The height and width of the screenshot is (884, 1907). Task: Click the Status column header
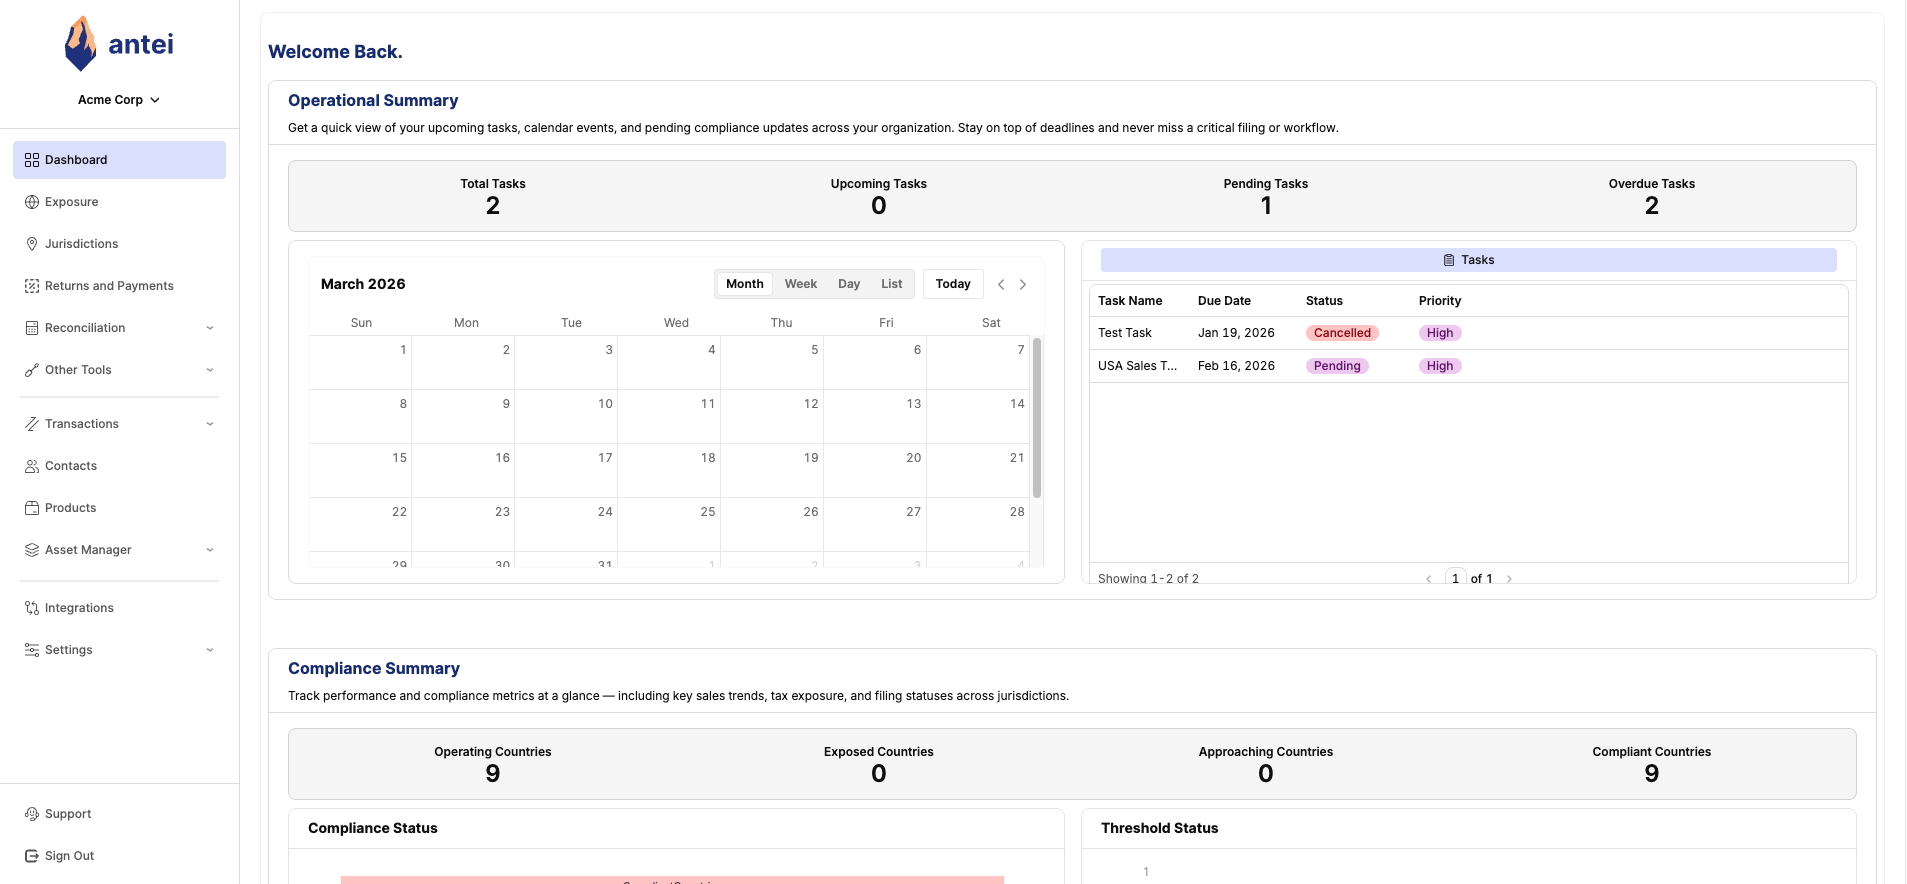point(1324,301)
